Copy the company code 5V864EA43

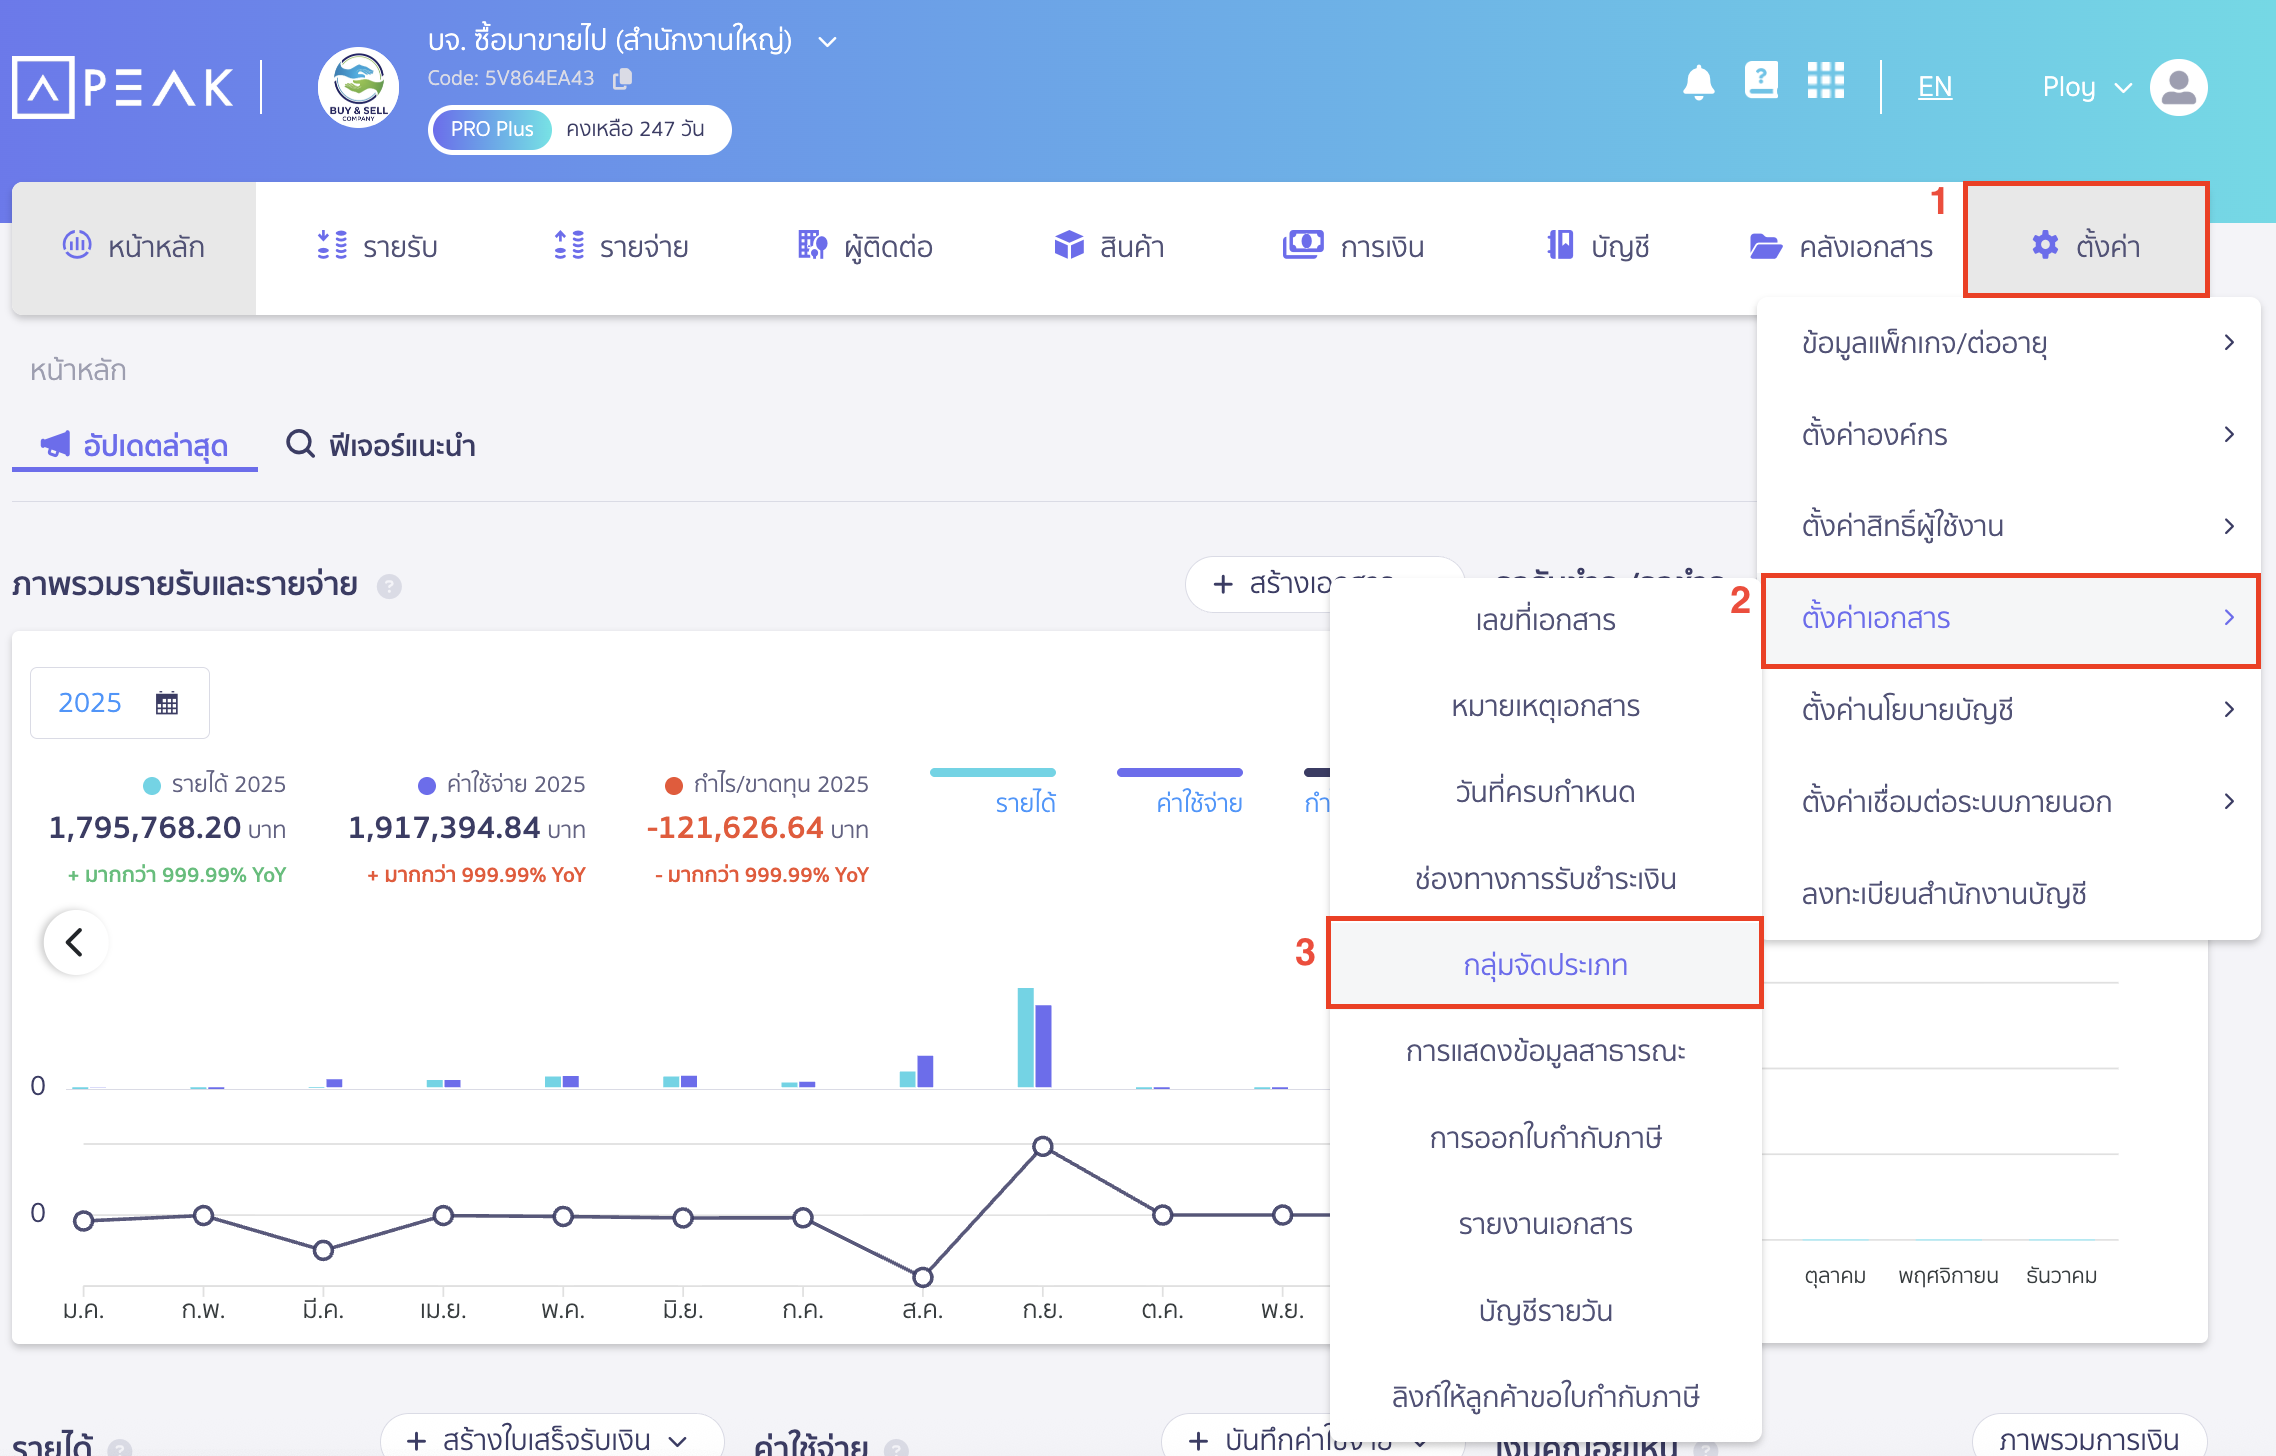(x=622, y=77)
